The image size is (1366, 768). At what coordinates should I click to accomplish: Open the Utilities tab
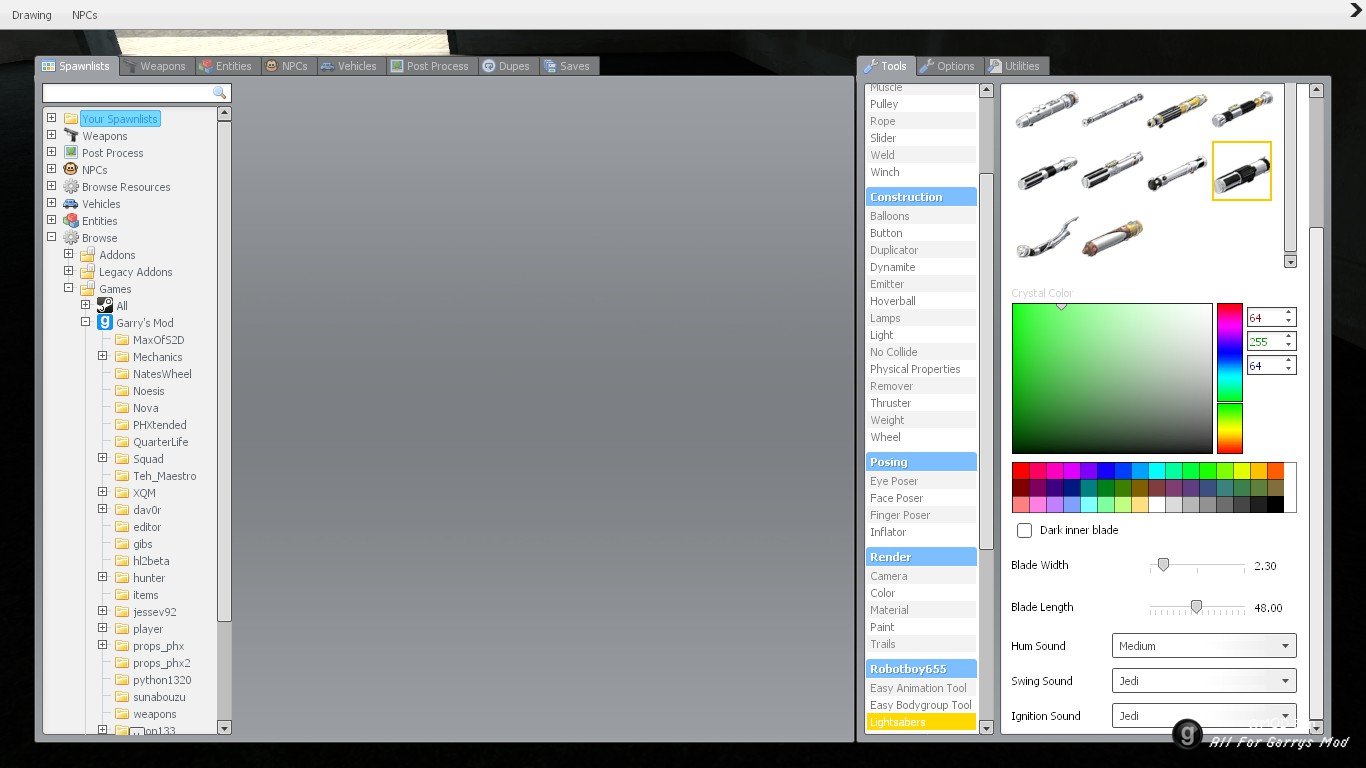[1016, 66]
